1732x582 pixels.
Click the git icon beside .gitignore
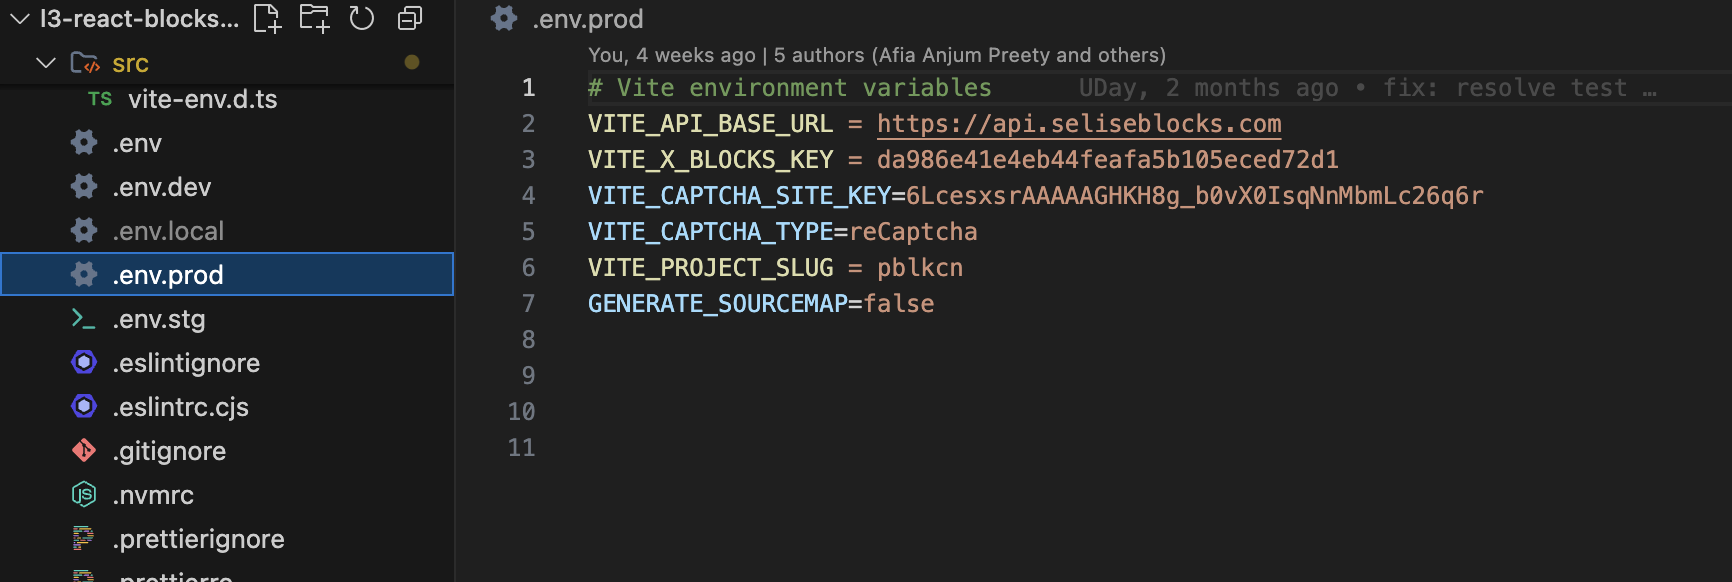click(84, 451)
